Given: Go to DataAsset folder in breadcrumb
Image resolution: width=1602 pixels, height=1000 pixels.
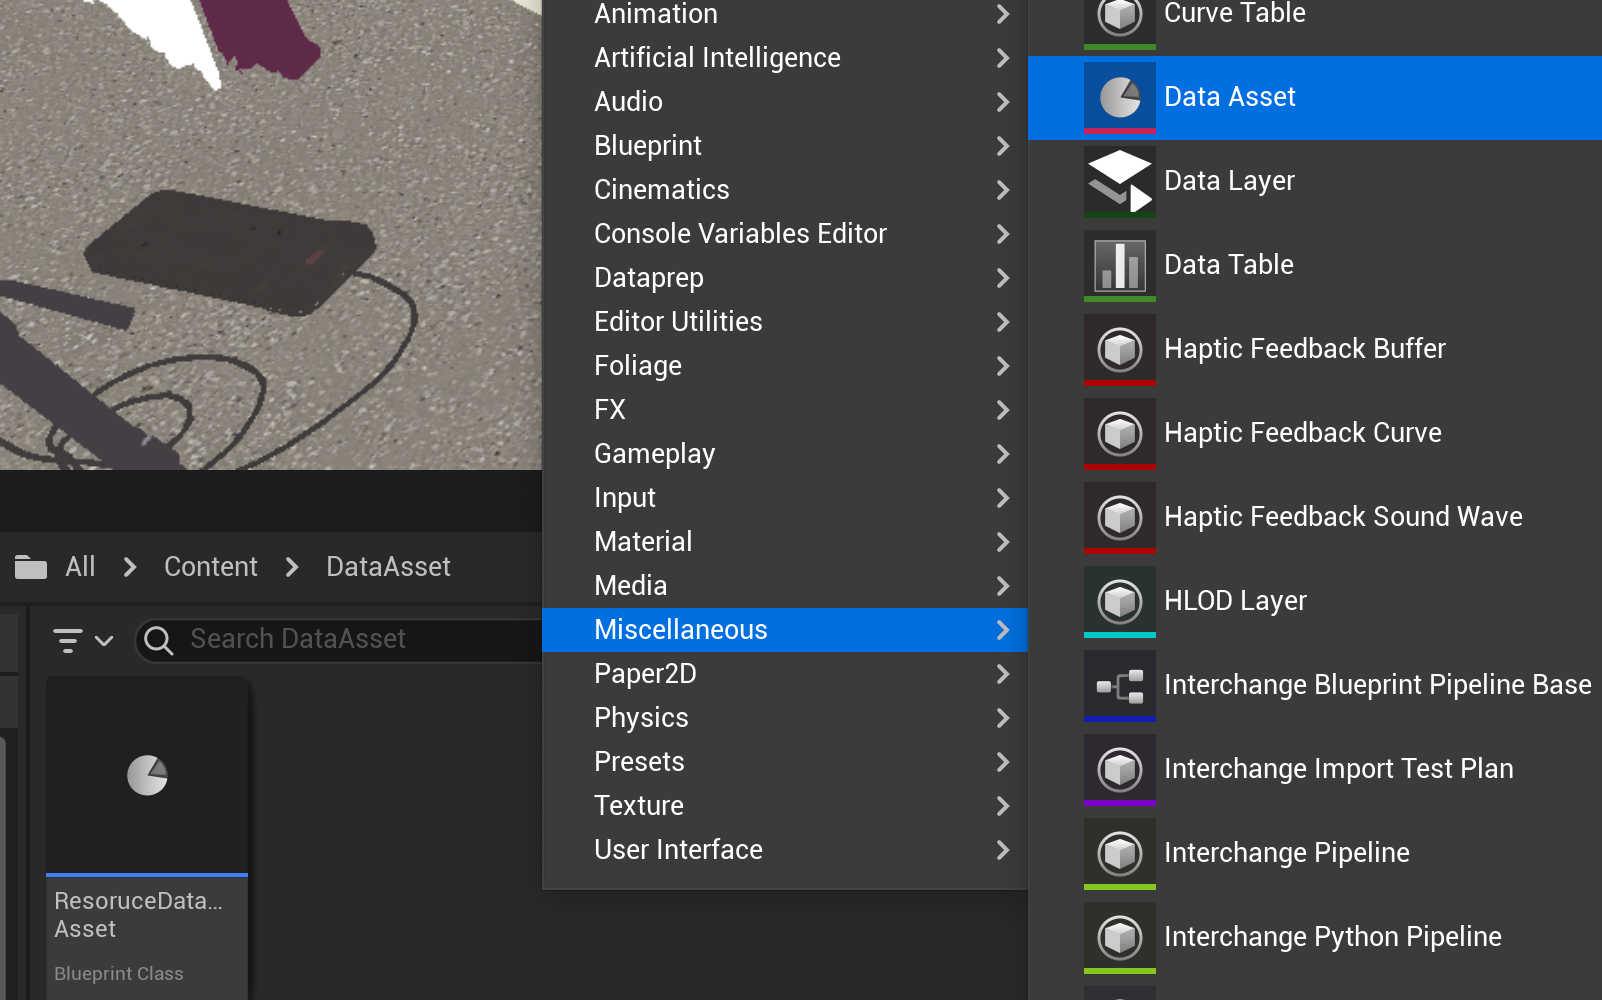Looking at the screenshot, I should pyautogui.click(x=388, y=567).
